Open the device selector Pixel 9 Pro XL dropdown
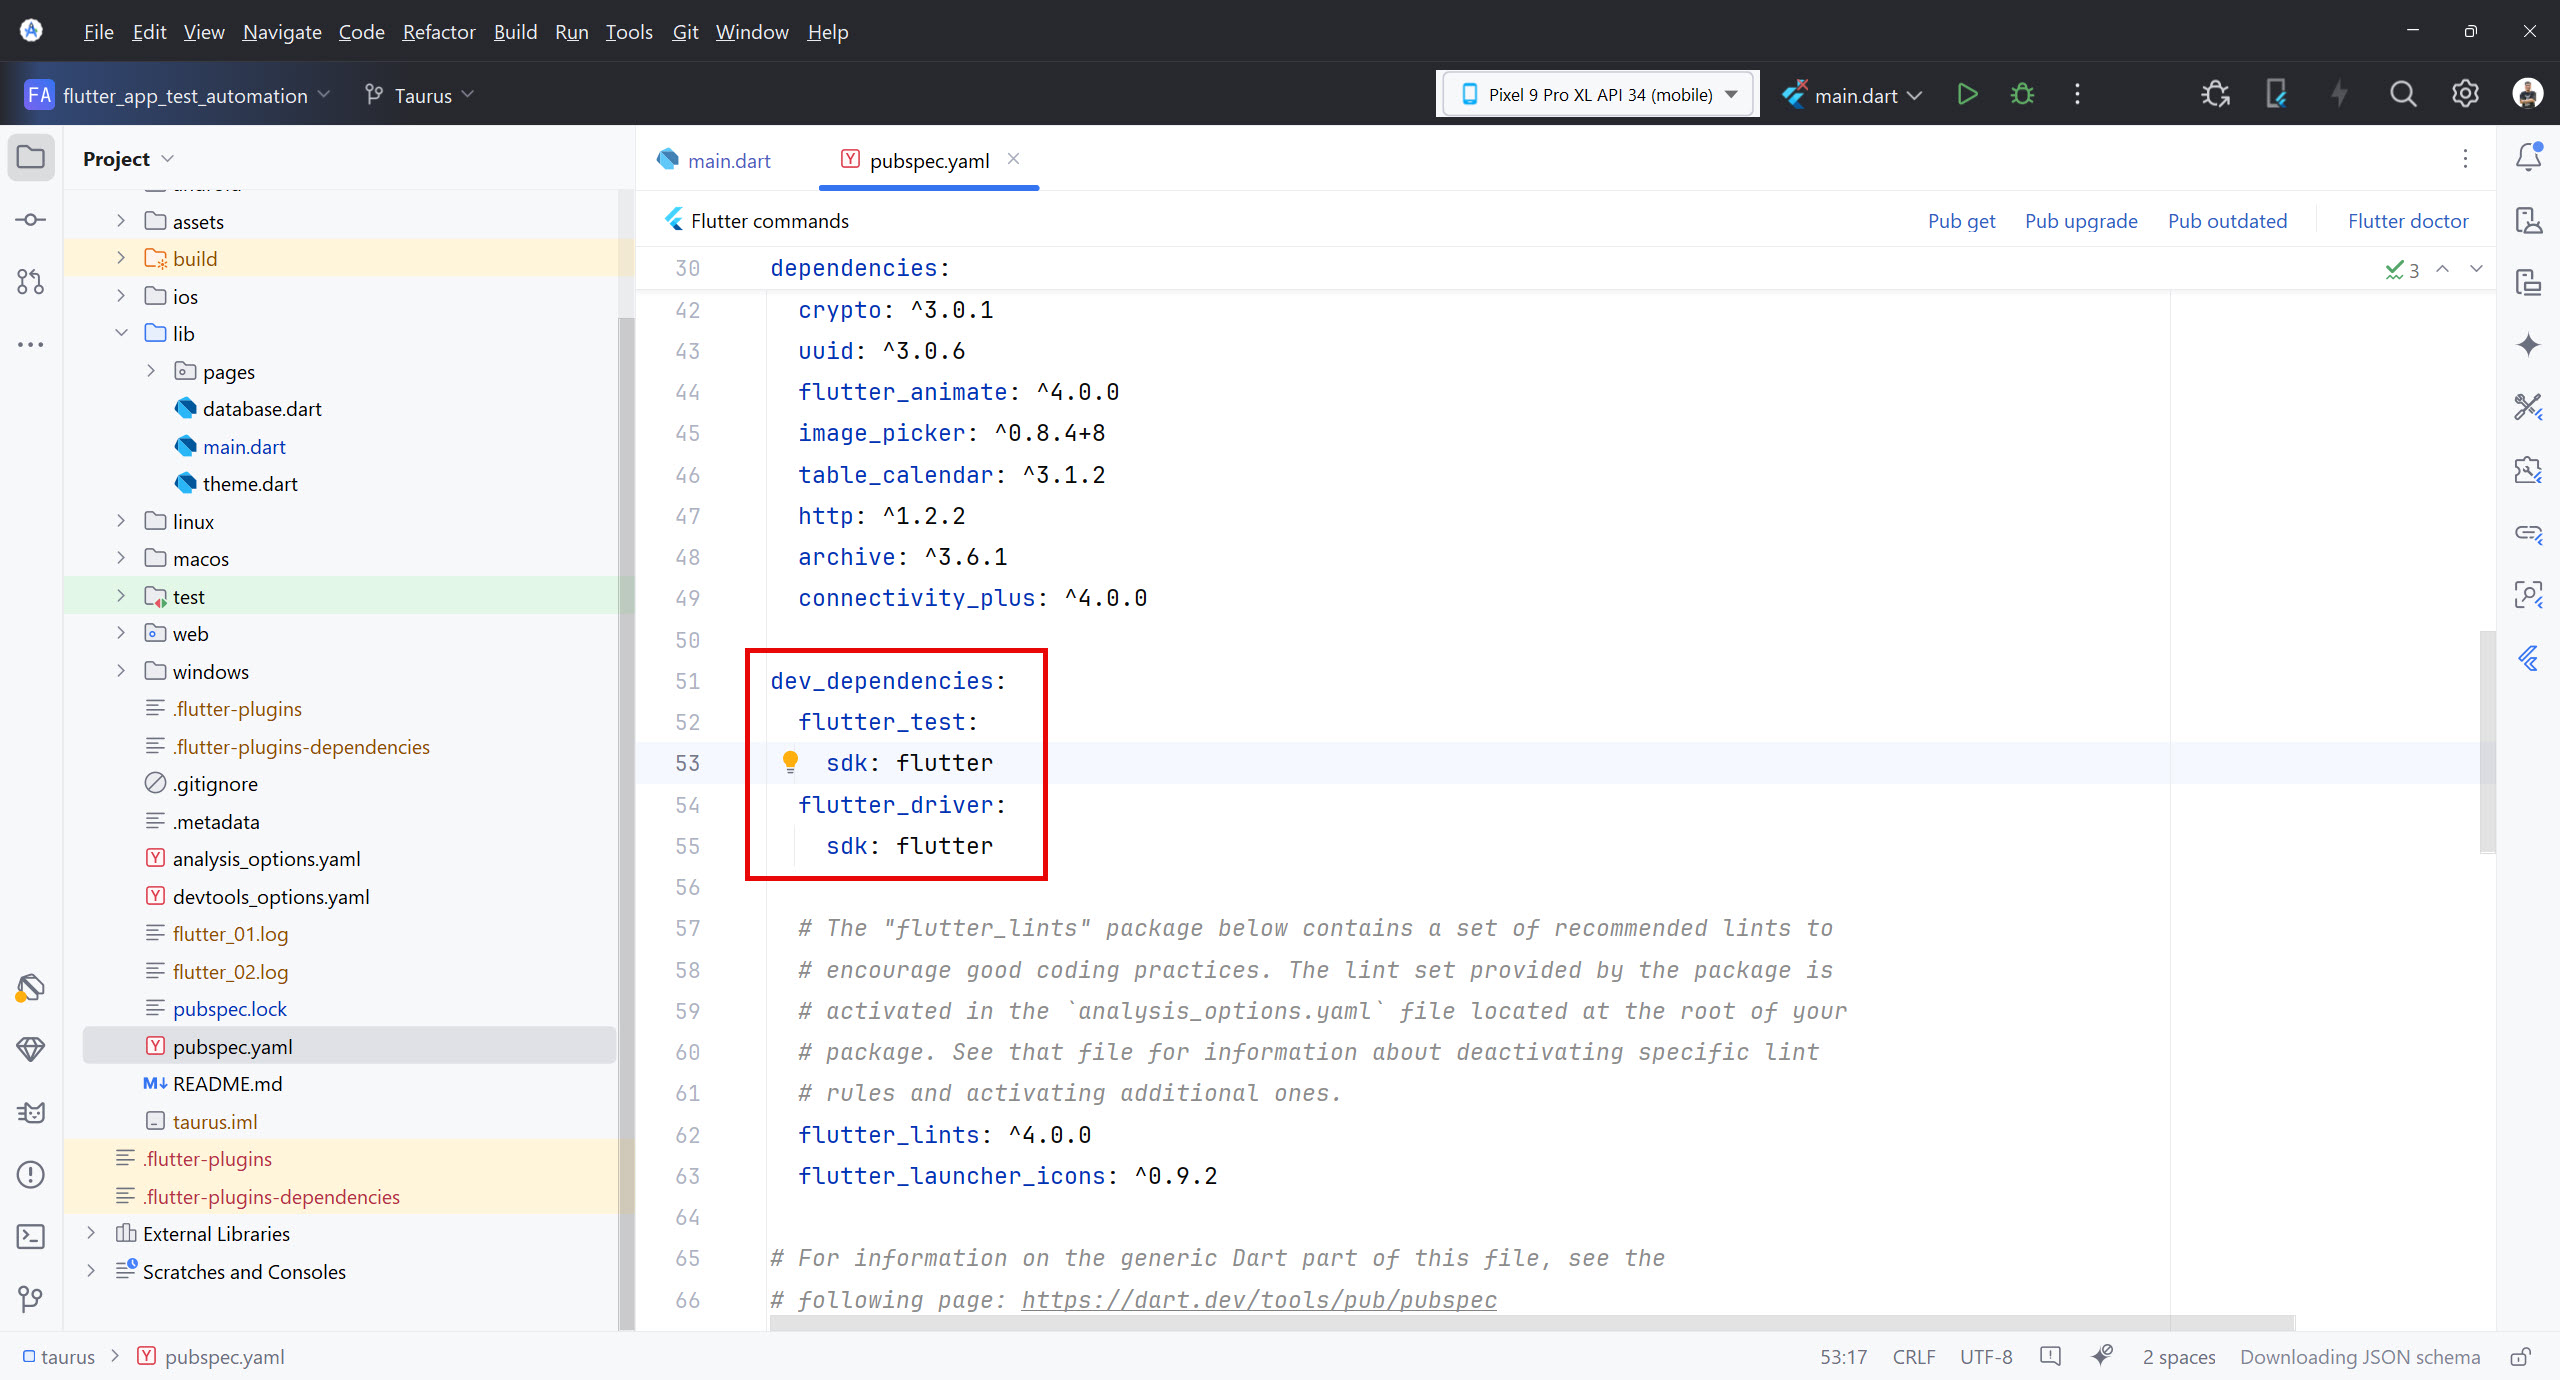The image size is (2560, 1380). tap(1599, 94)
